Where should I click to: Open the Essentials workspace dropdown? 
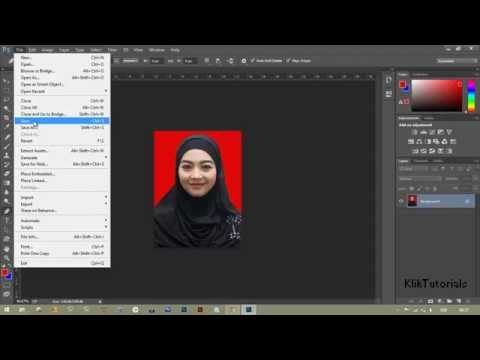tap(458, 61)
